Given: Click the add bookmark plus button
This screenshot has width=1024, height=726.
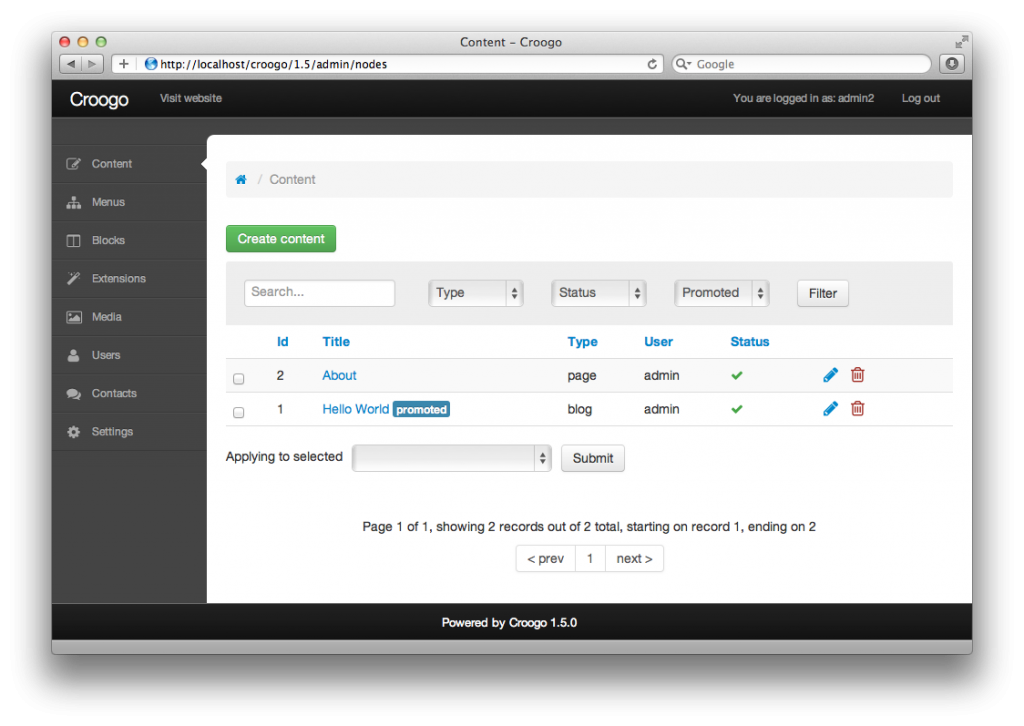Looking at the screenshot, I should (x=123, y=63).
